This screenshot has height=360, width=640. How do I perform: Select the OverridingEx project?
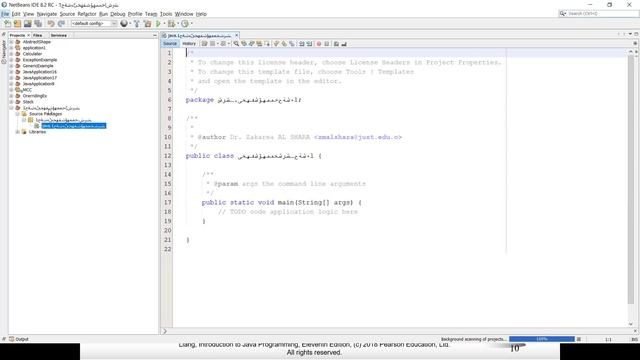click(x=35, y=96)
